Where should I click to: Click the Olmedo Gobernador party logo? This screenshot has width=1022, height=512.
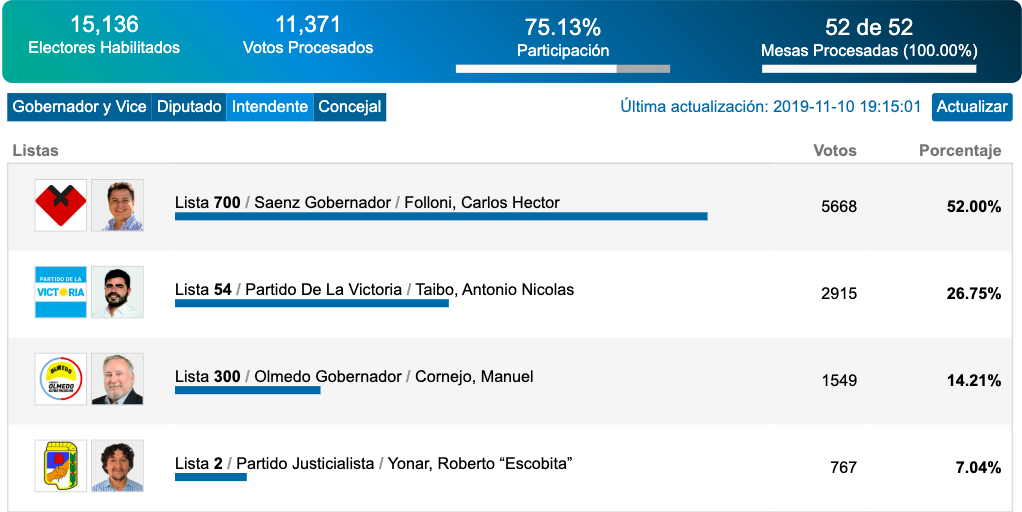[x=61, y=379]
